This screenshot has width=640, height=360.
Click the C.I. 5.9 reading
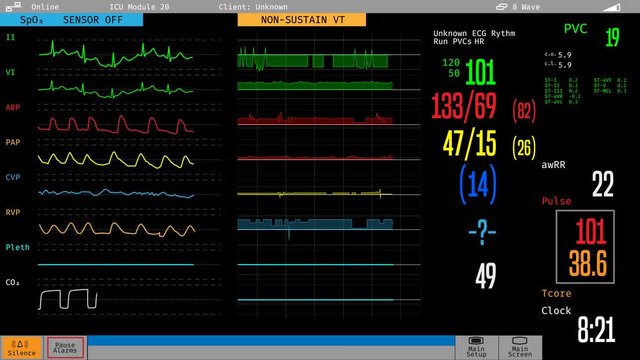point(558,64)
